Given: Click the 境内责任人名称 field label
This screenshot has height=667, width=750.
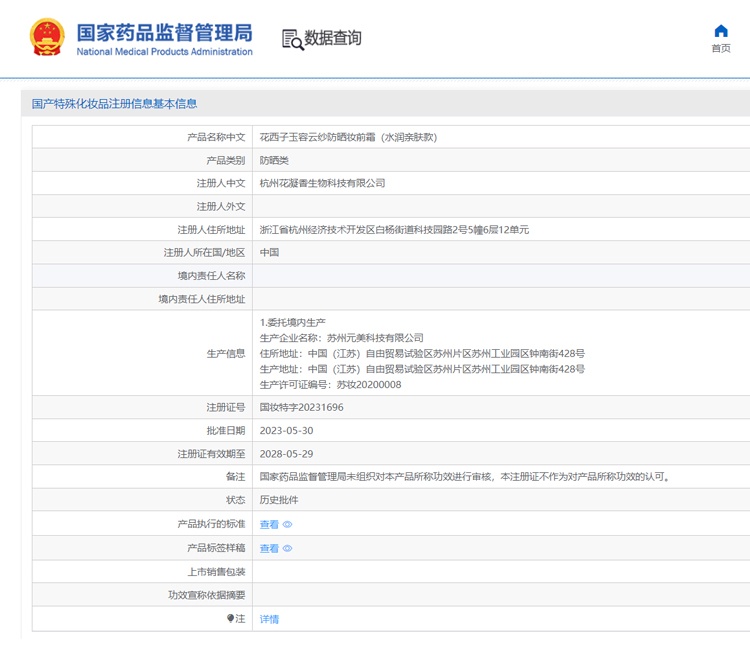Looking at the screenshot, I should [211, 276].
